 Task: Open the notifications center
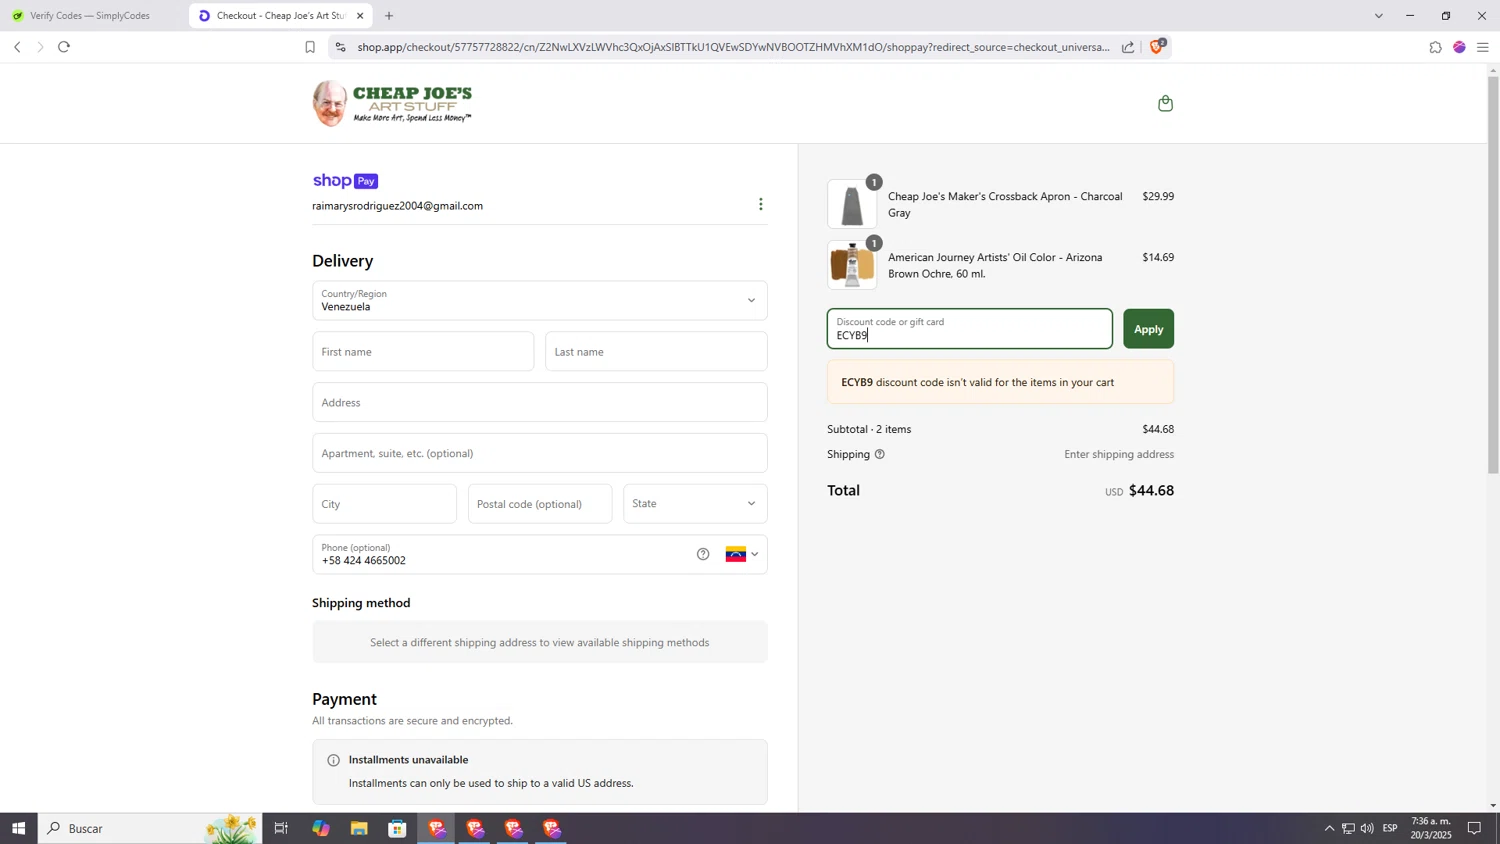coord(1474,828)
